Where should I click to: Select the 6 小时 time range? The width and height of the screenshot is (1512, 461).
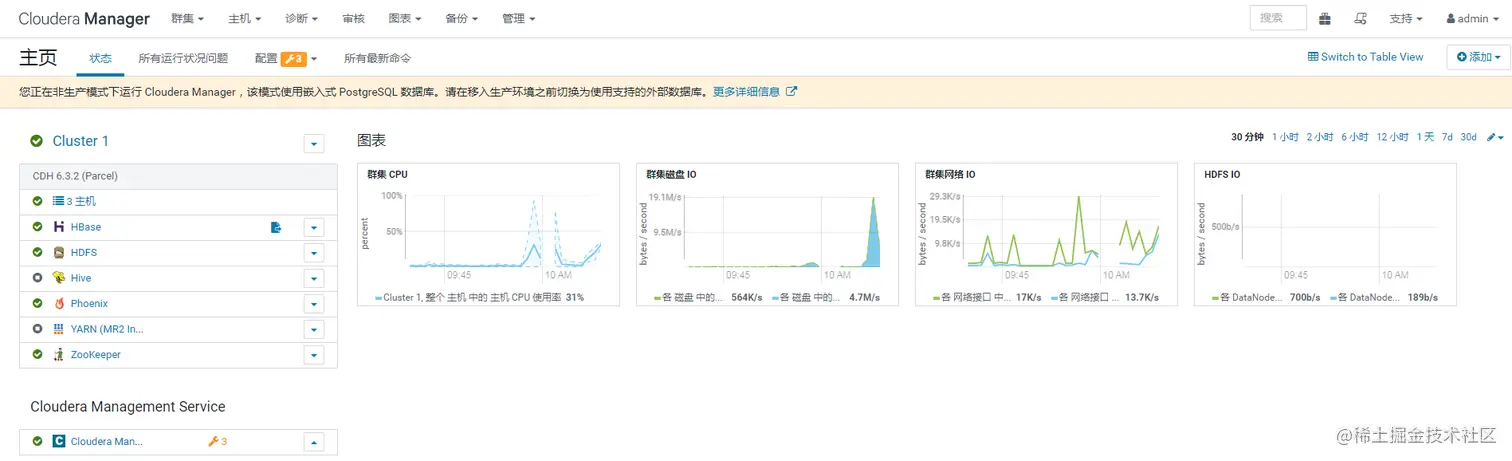coord(1355,137)
